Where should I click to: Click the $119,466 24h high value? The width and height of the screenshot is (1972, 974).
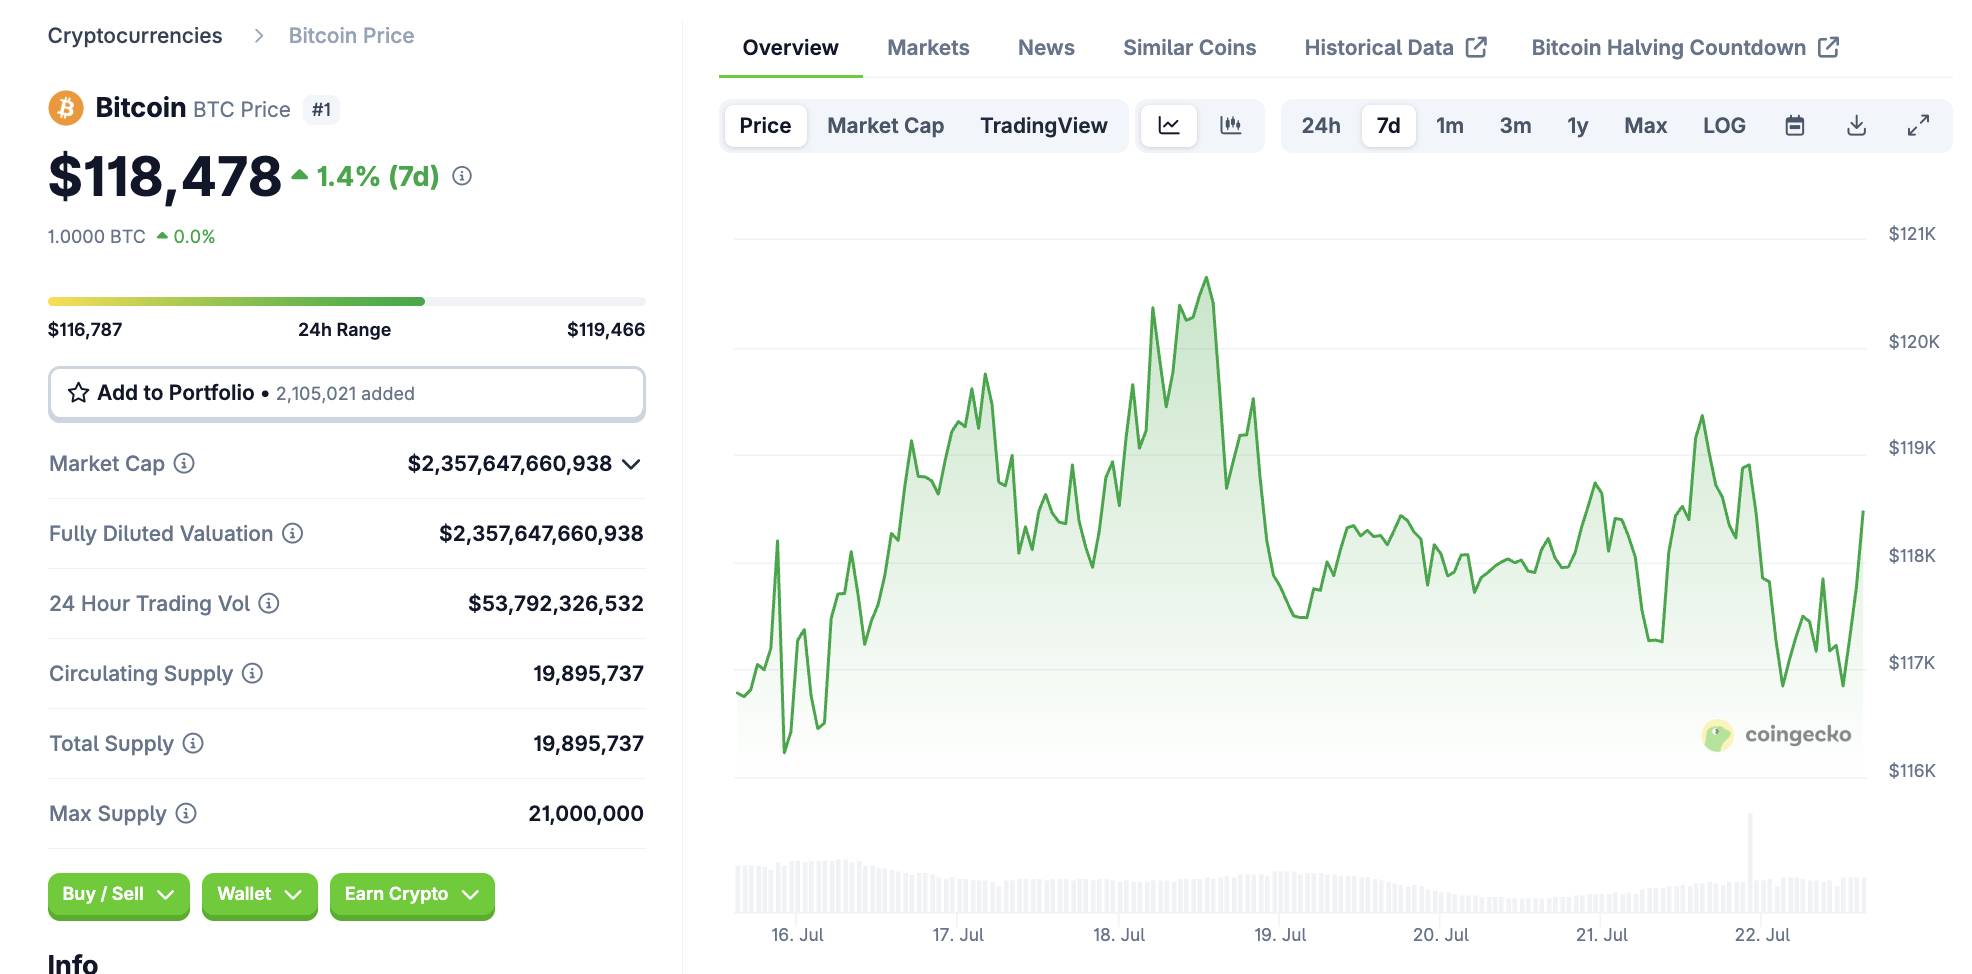tap(606, 330)
